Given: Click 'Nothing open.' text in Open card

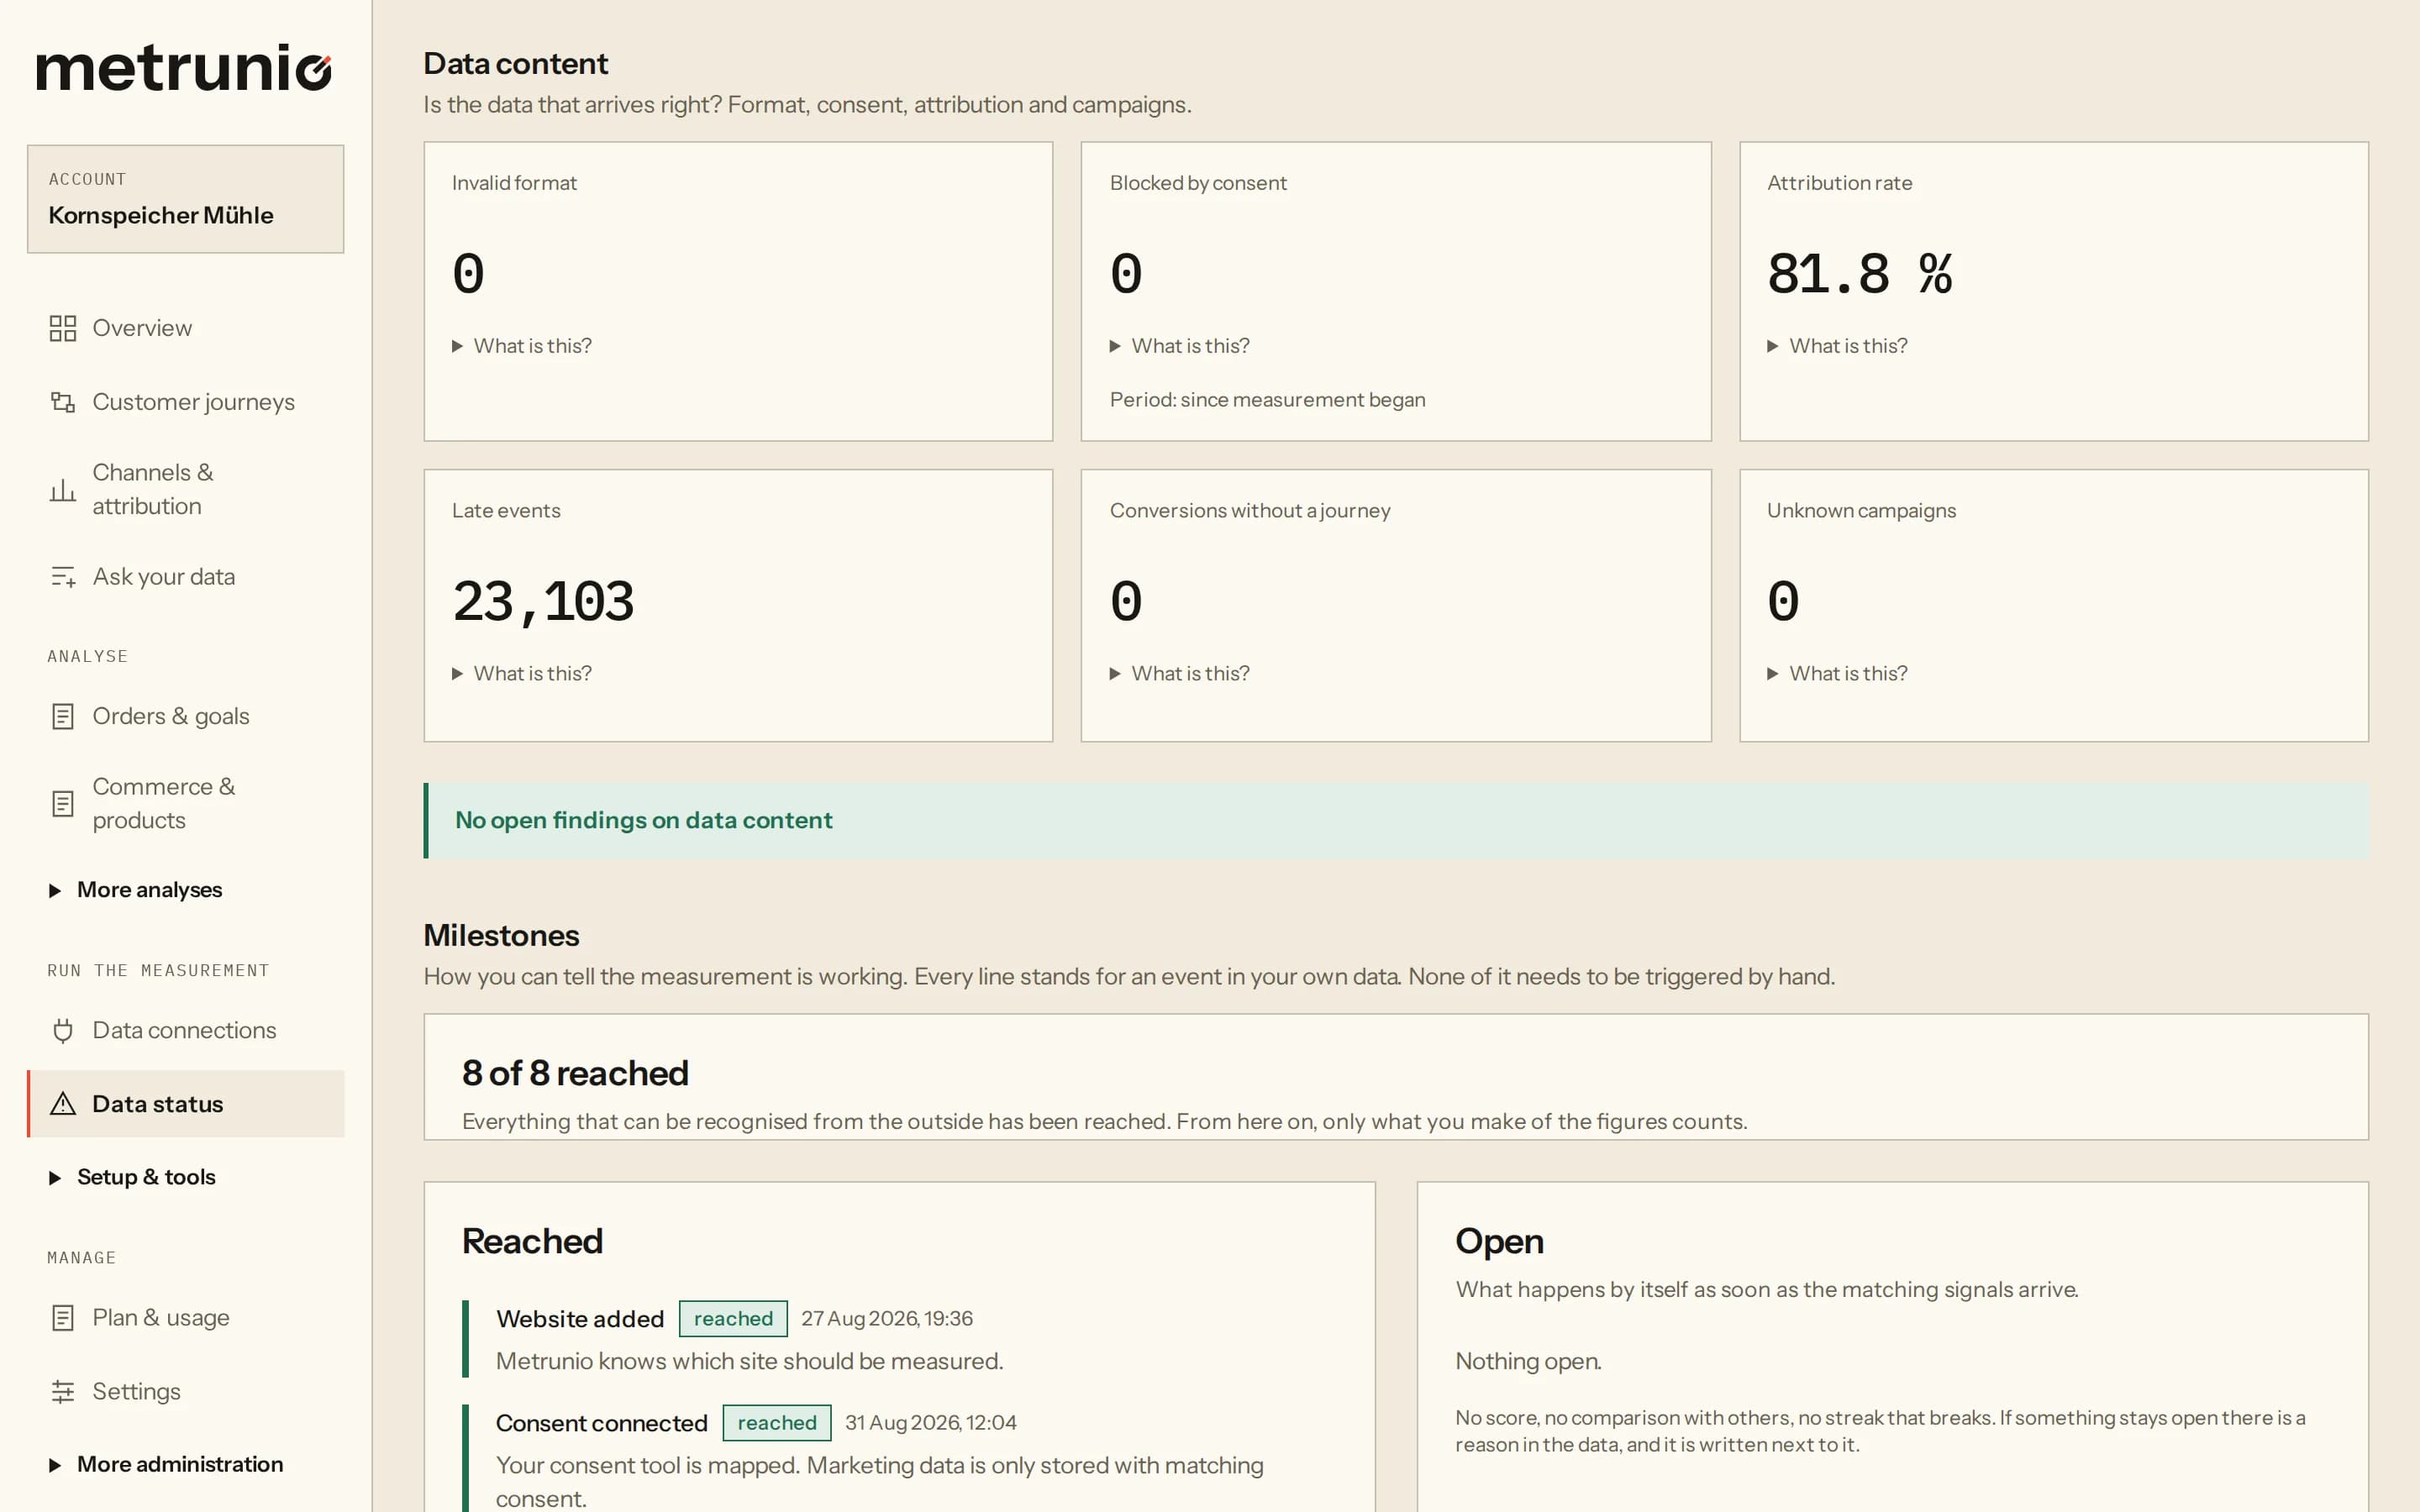Looking at the screenshot, I should pyautogui.click(x=1528, y=1362).
